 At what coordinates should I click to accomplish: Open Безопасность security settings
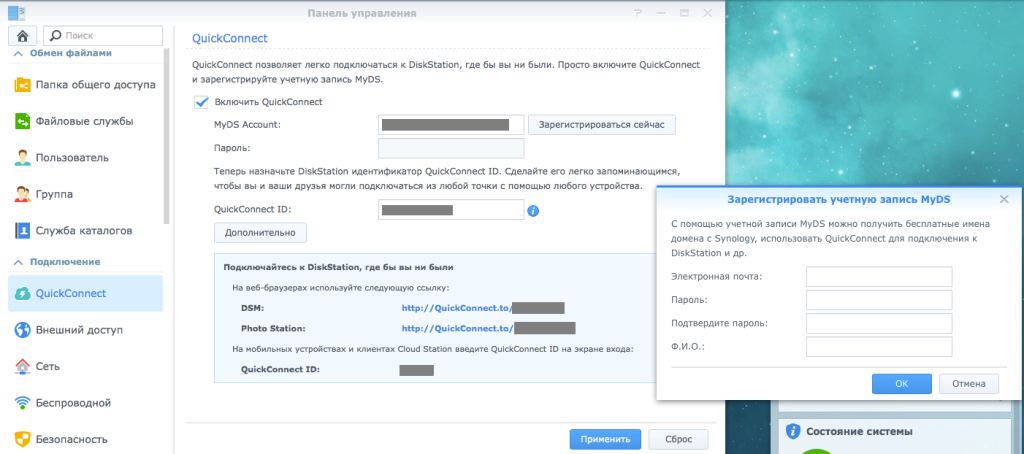click(x=86, y=439)
